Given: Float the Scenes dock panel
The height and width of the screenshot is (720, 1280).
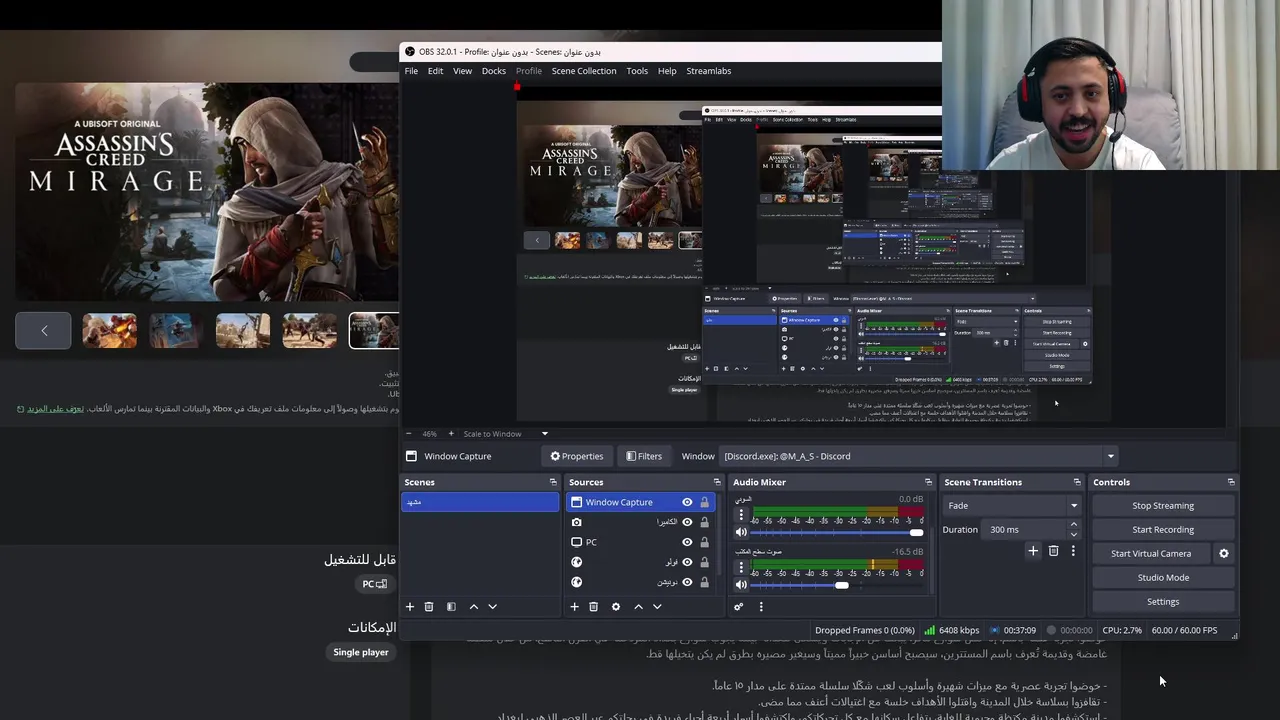Looking at the screenshot, I should 553,482.
